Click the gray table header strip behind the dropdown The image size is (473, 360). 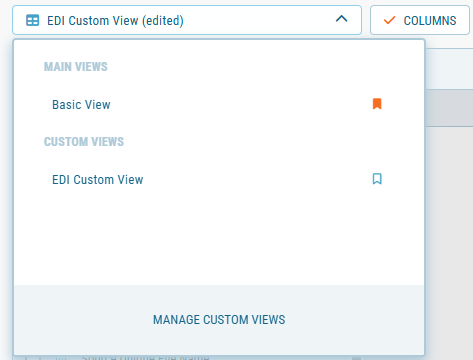pos(449,108)
